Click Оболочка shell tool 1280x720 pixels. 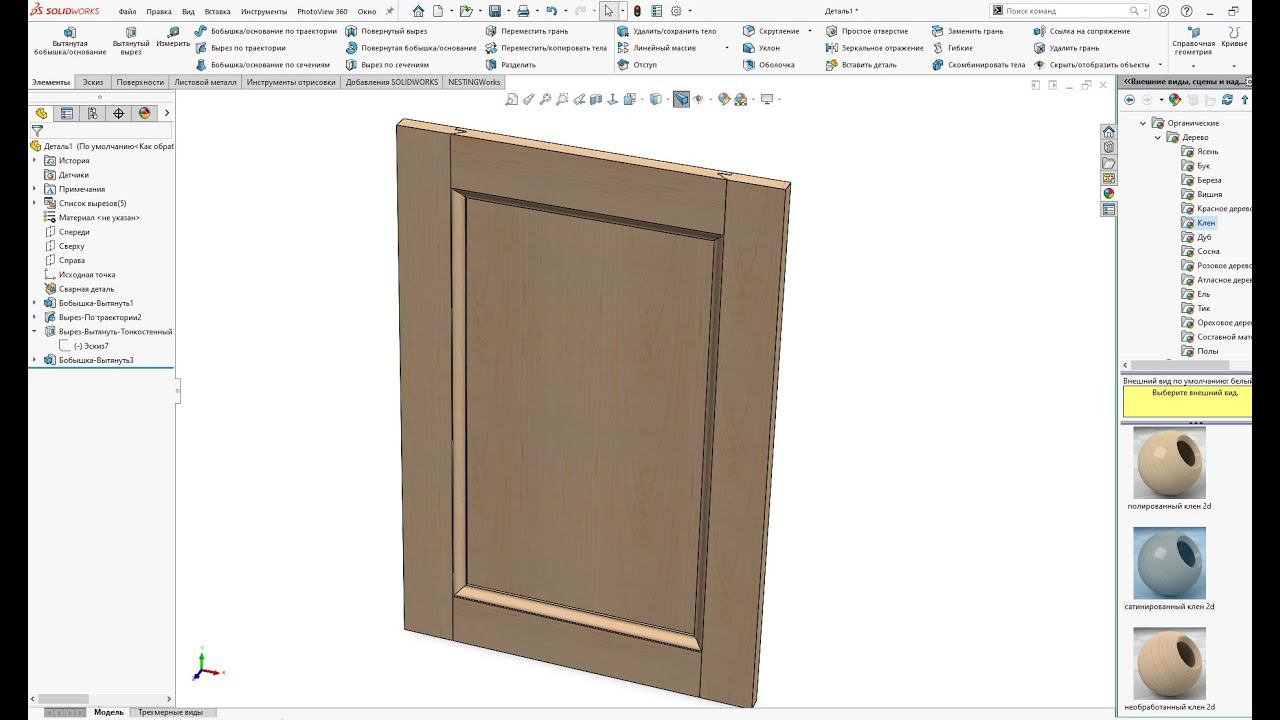point(768,65)
